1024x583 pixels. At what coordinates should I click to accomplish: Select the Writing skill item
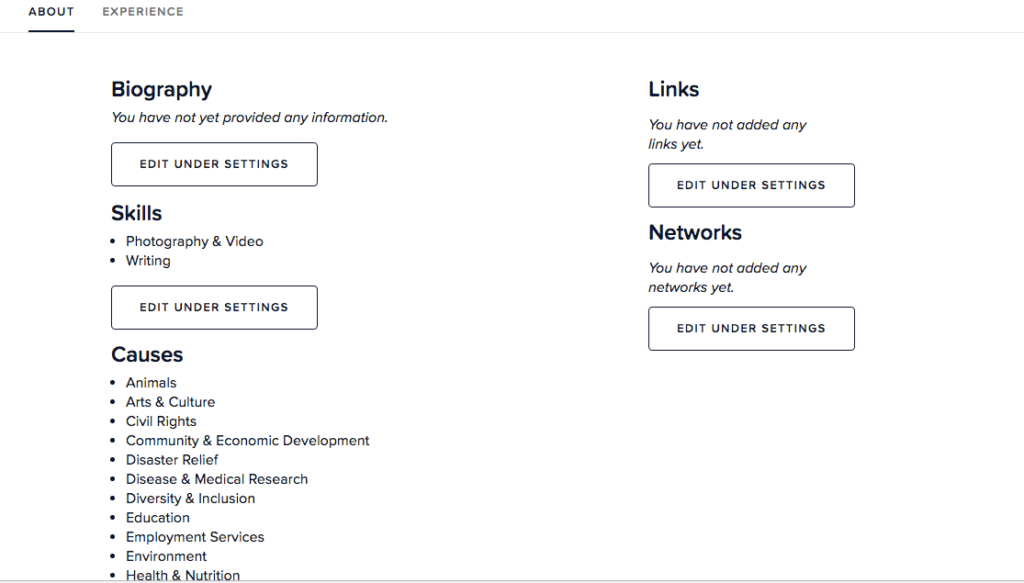tap(148, 260)
